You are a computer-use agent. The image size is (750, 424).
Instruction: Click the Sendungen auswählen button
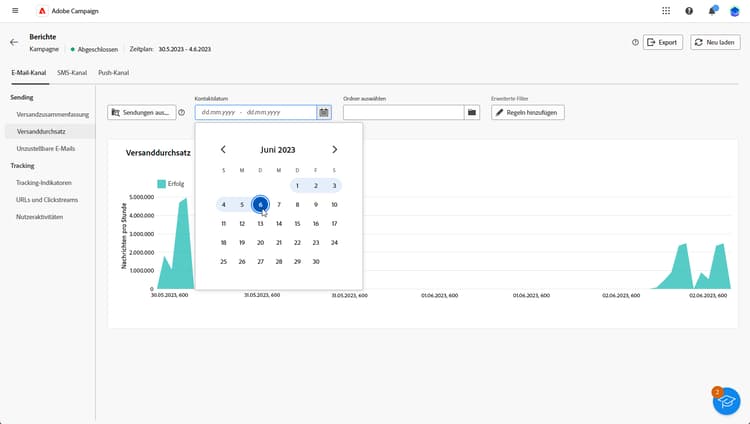(142, 112)
